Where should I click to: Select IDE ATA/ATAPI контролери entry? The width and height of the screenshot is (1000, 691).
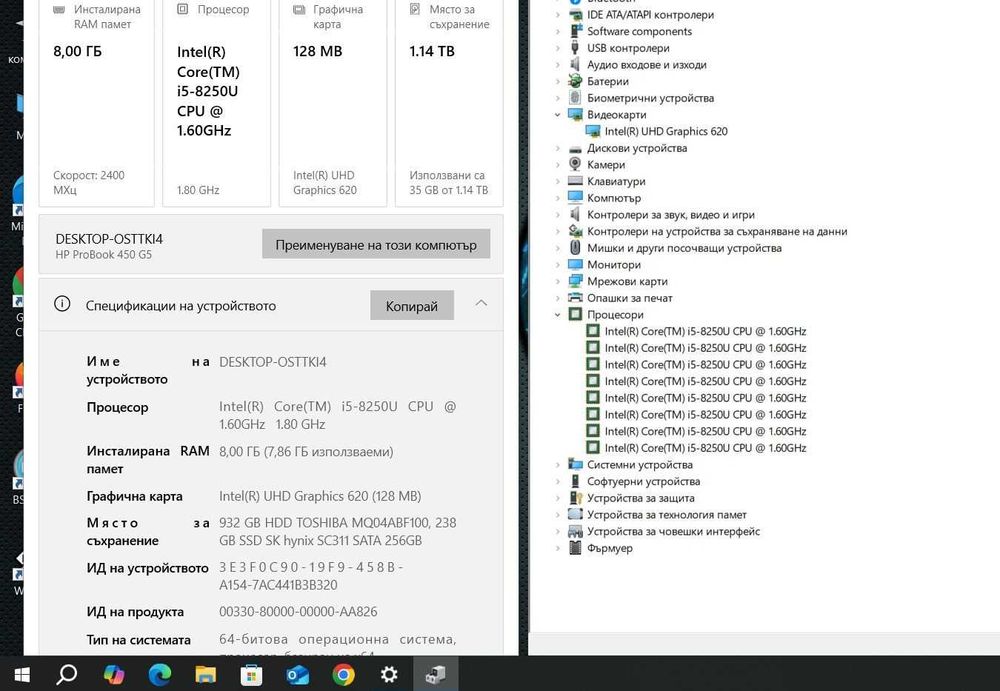point(651,15)
